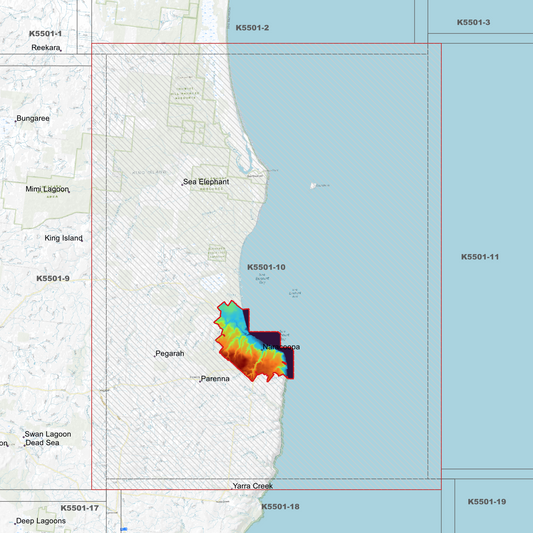
Task: Select the Dead Sea place label
Action: [42, 443]
